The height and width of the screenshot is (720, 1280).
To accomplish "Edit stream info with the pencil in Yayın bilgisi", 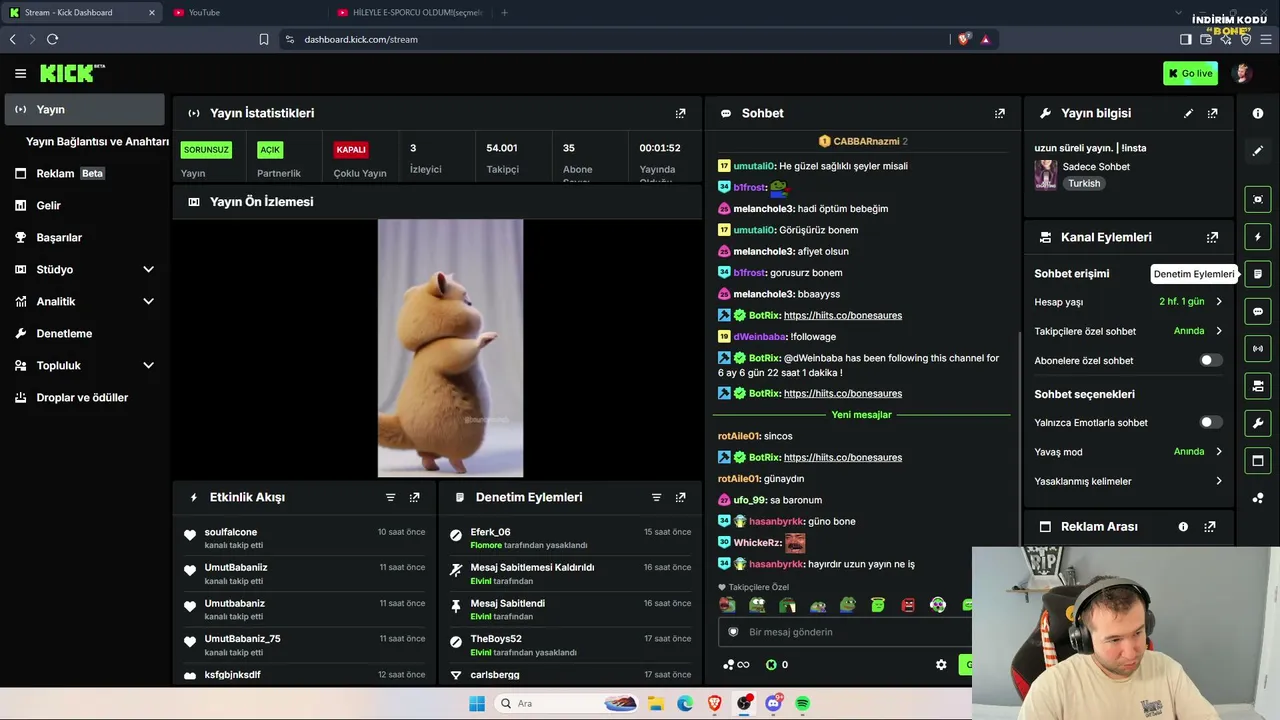I will point(1188,113).
